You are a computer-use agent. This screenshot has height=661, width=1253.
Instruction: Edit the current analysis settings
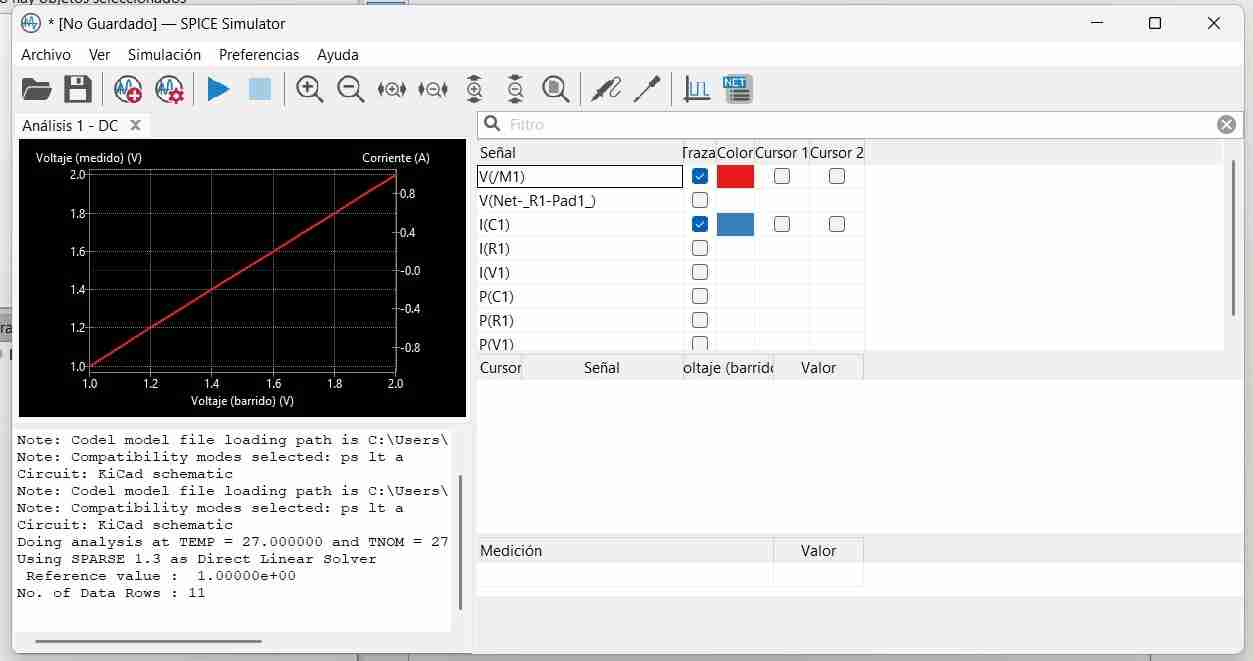click(x=170, y=89)
